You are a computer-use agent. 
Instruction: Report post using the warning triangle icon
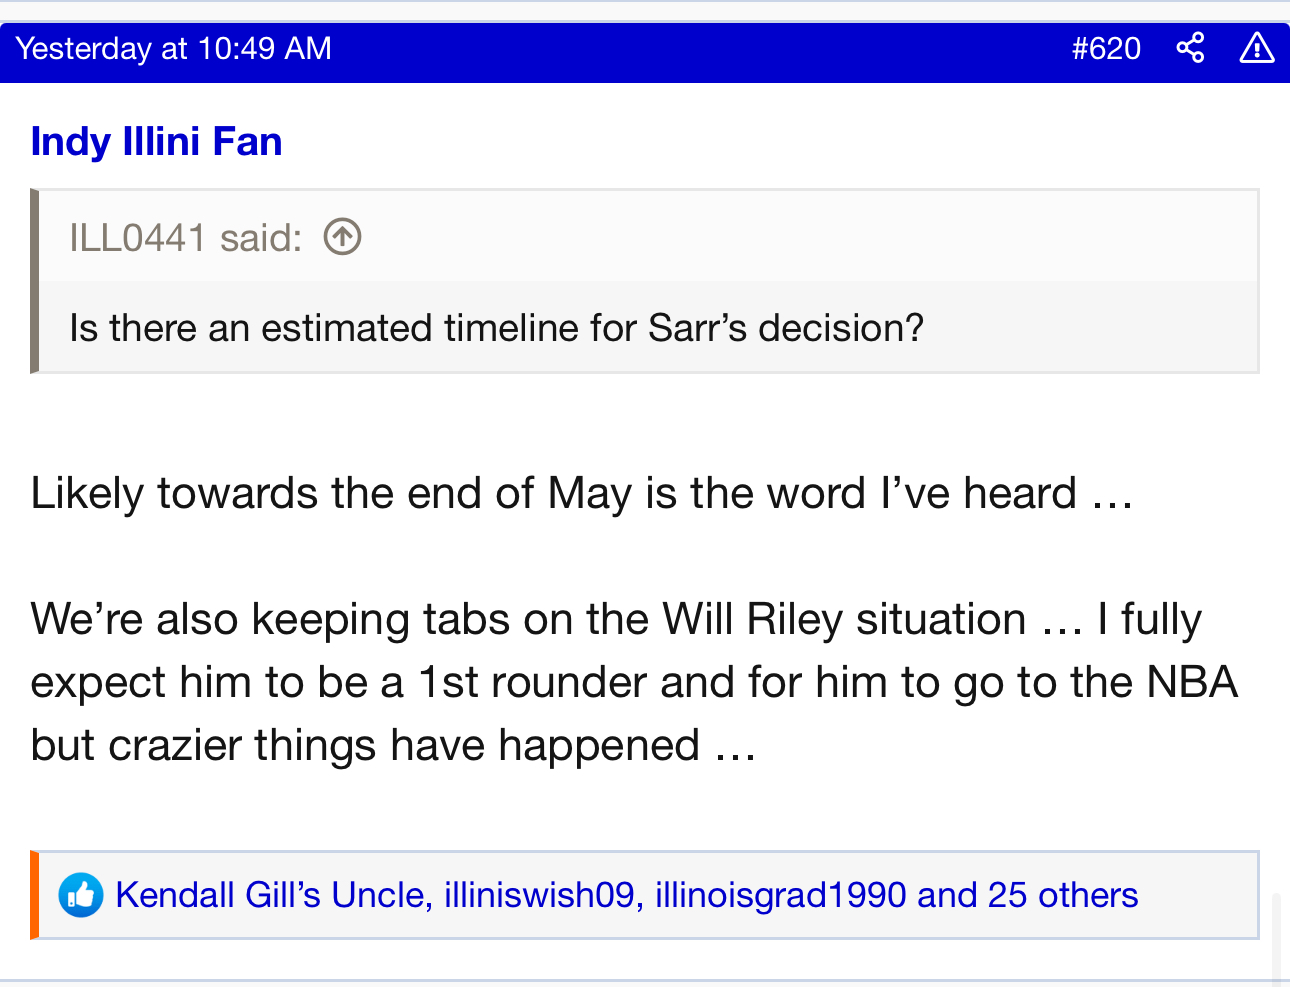point(1257,48)
